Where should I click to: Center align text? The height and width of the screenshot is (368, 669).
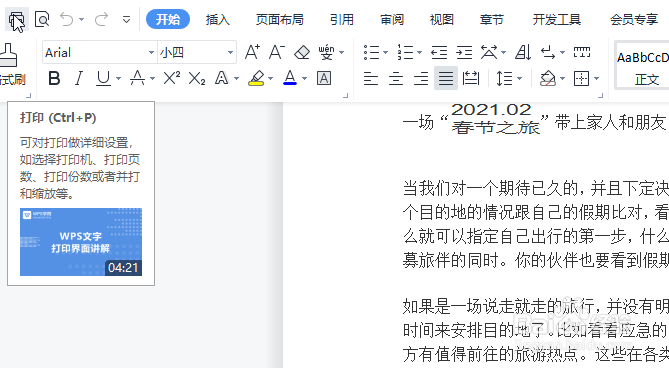click(x=396, y=78)
